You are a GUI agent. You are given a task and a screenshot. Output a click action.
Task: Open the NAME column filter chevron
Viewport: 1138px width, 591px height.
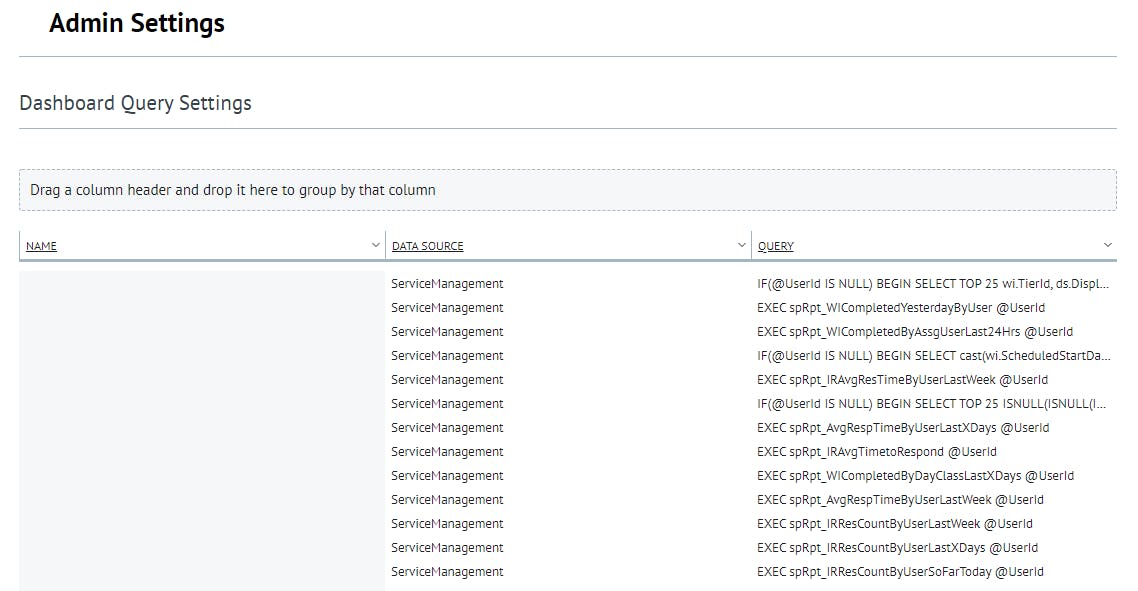(x=375, y=245)
